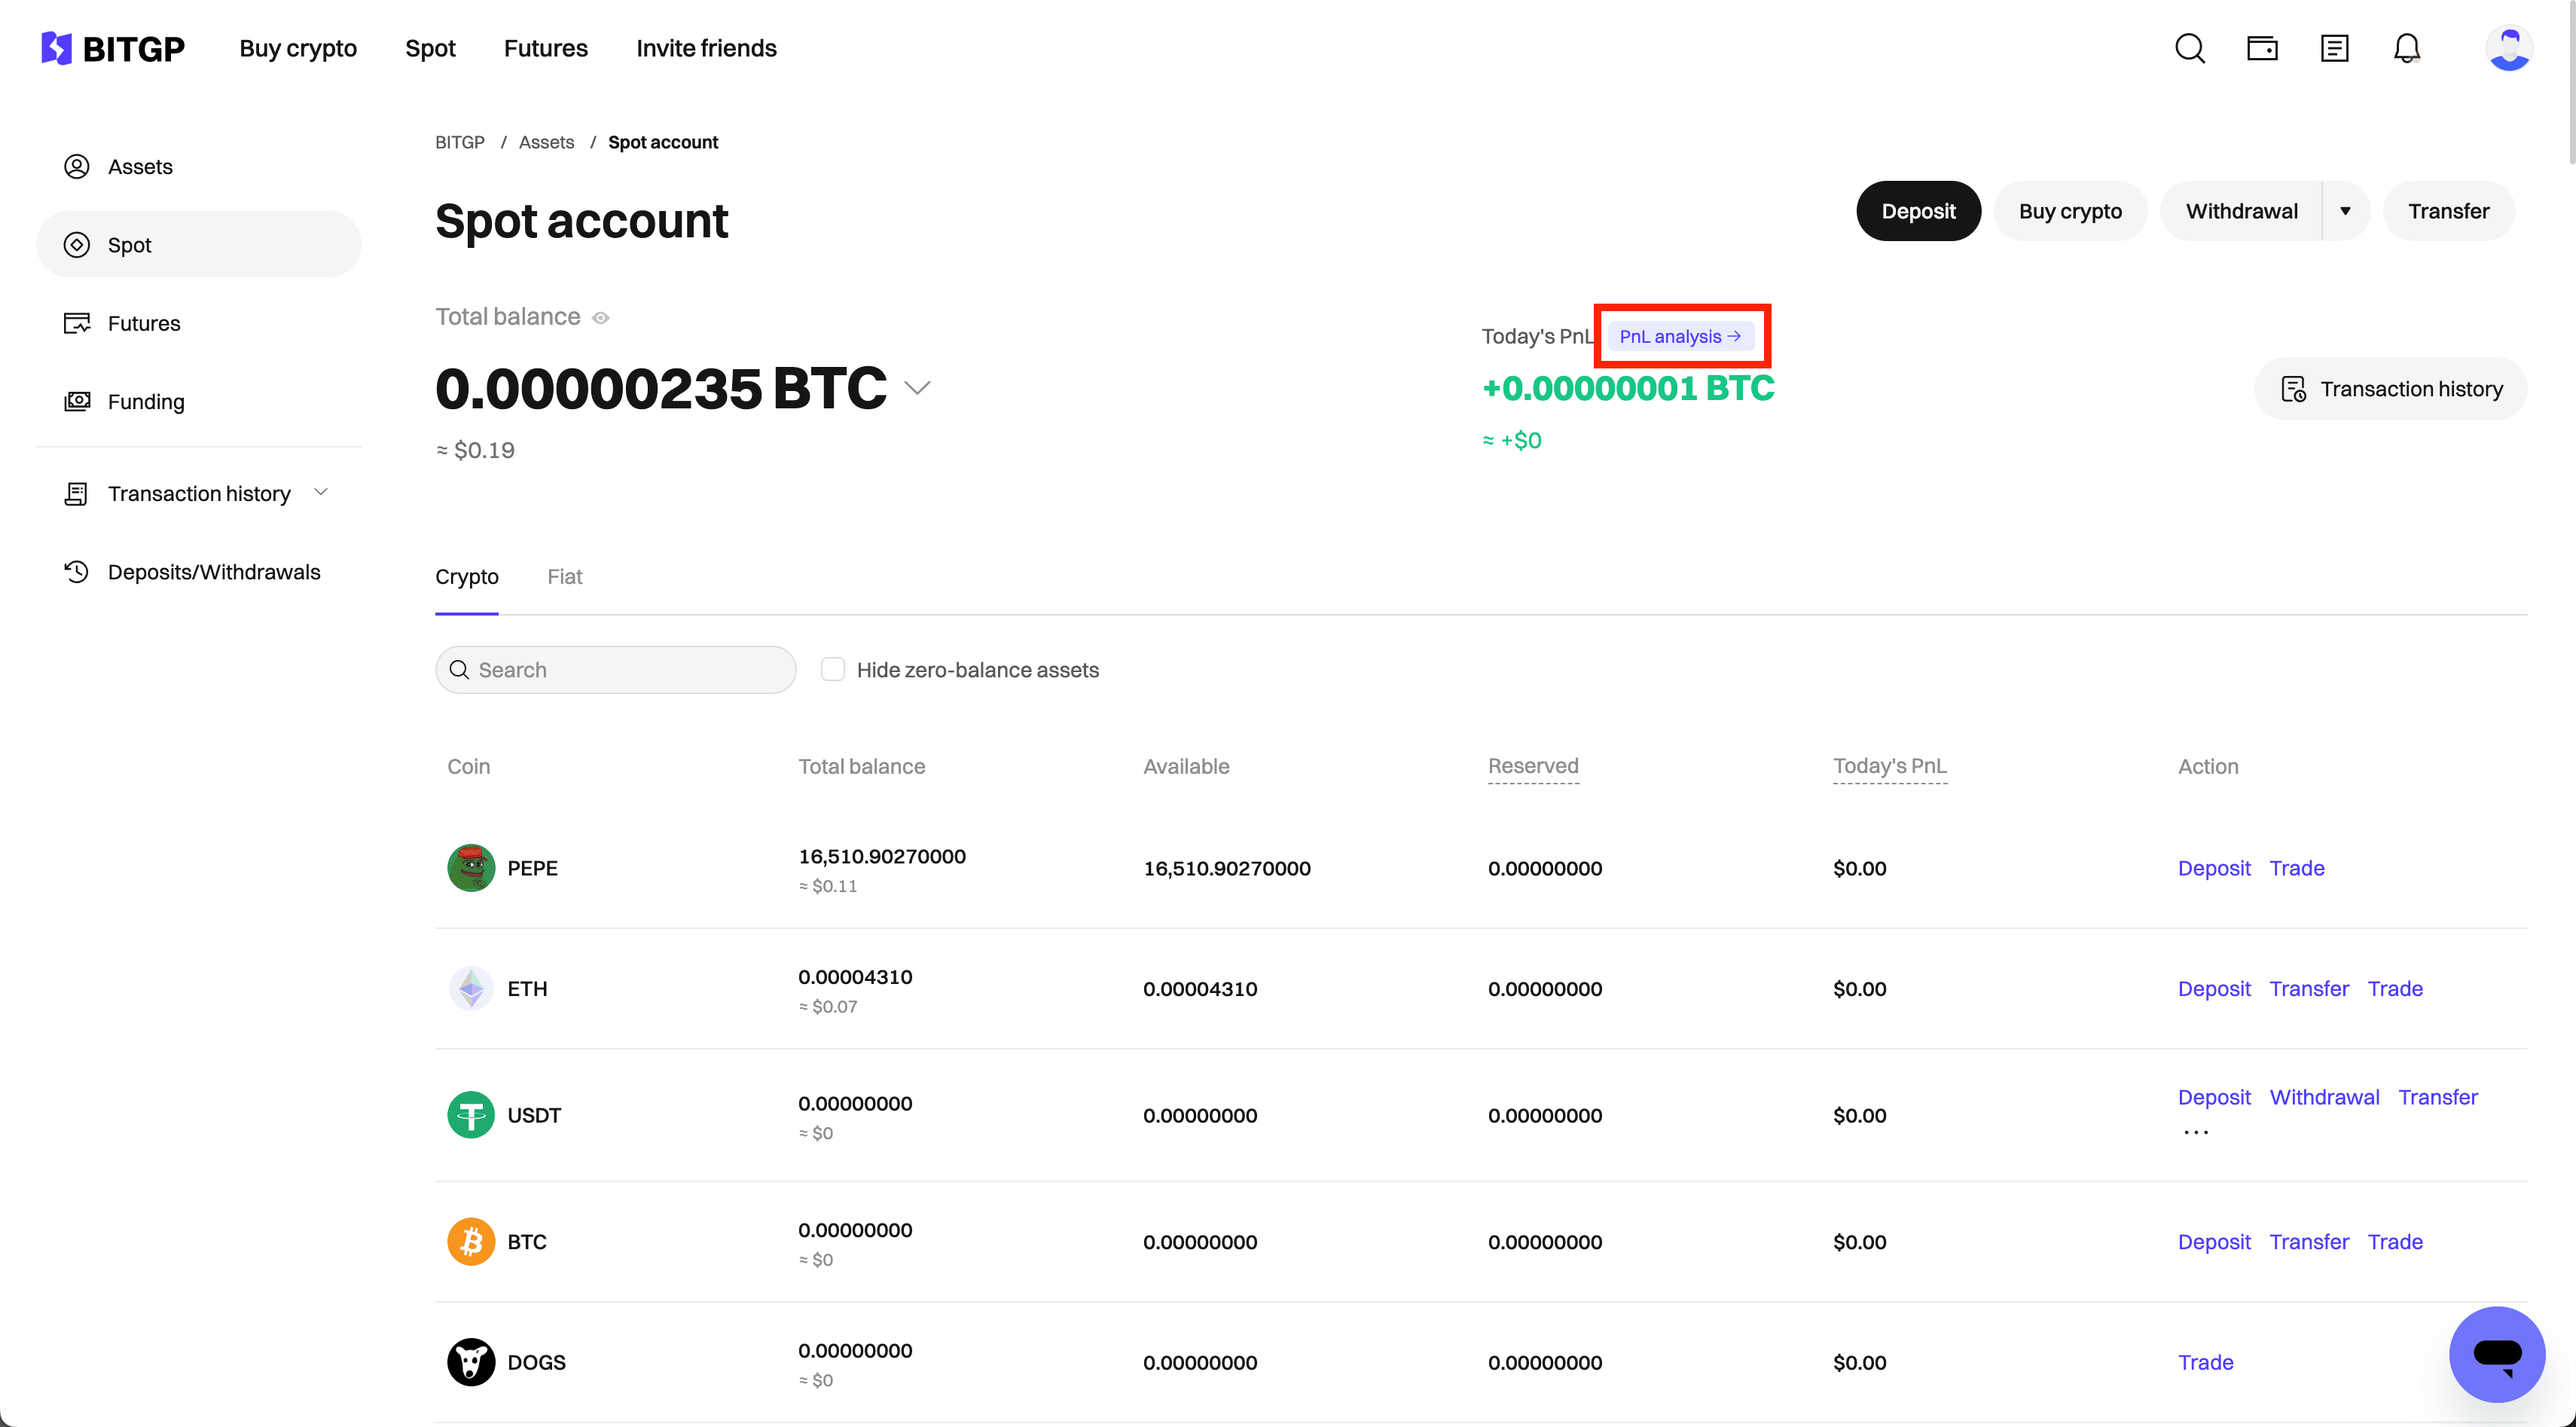The image size is (2576, 1427).
Task: Click the ETH available balance 0.00004310
Action: [1199, 989]
